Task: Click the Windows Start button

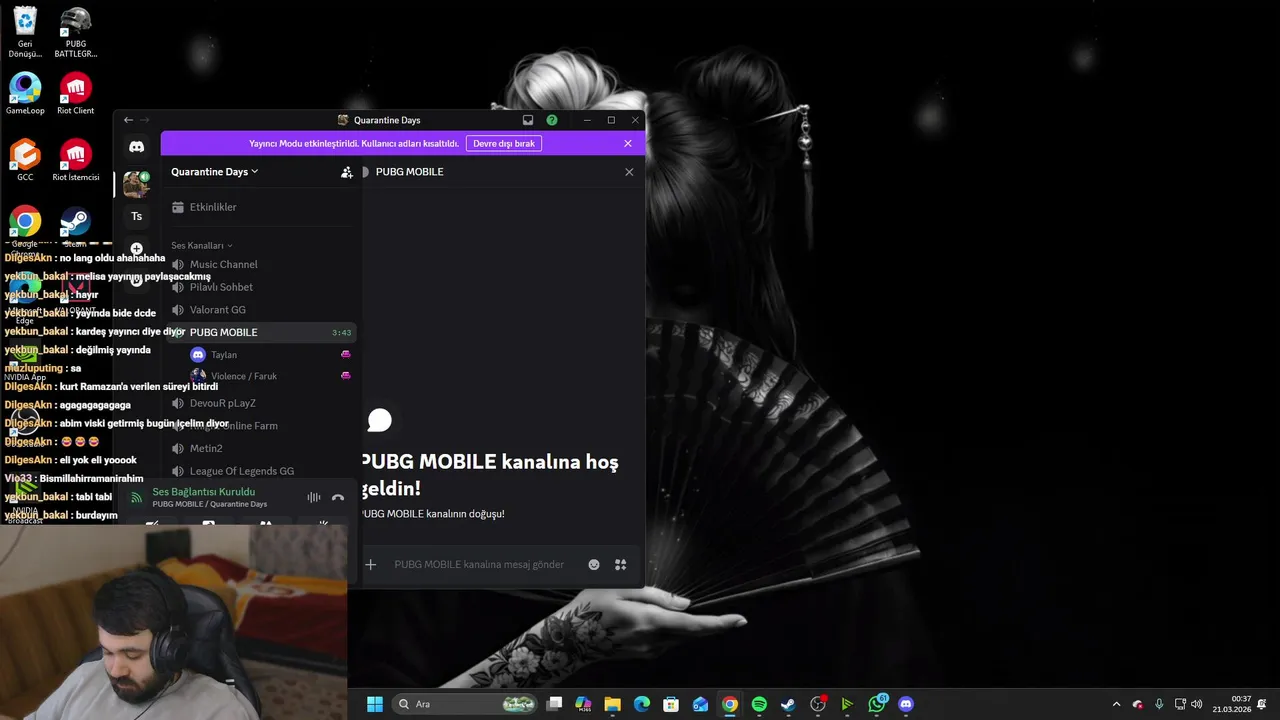Action: pos(374,704)
